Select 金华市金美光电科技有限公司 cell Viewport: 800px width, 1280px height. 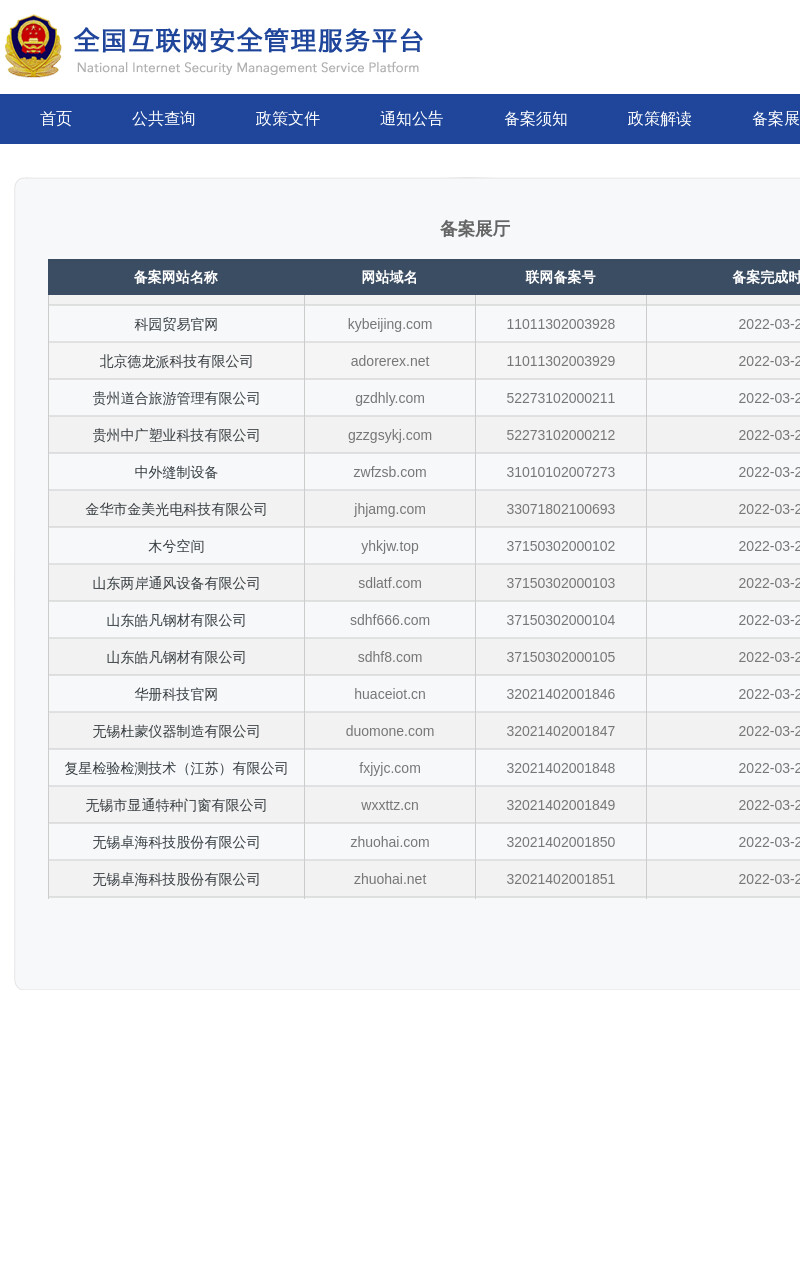pyautogui.click(x=176, y=509)
